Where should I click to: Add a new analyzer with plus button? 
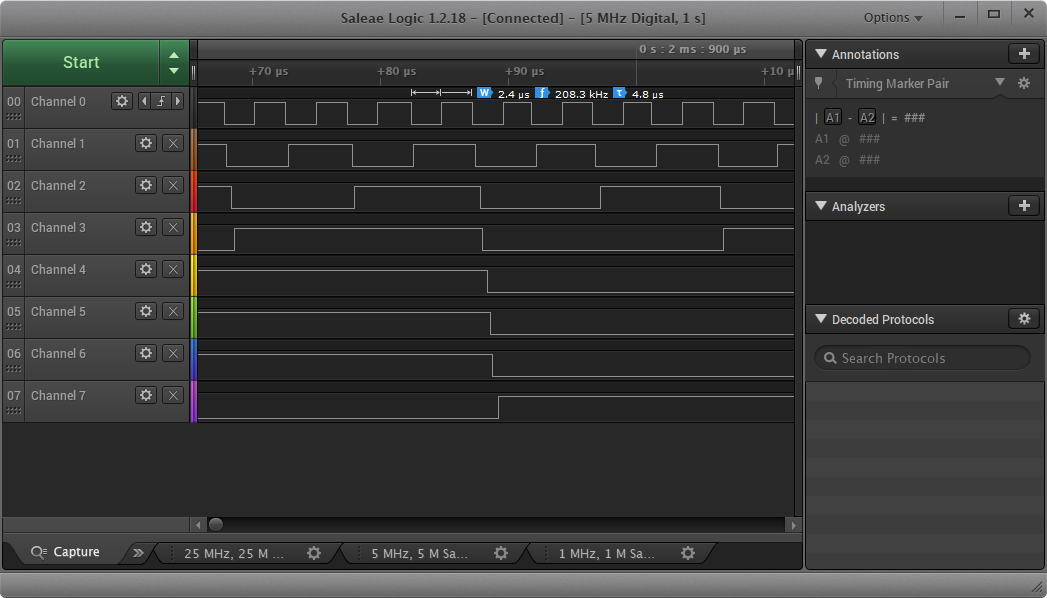(x=1023, y=206)
